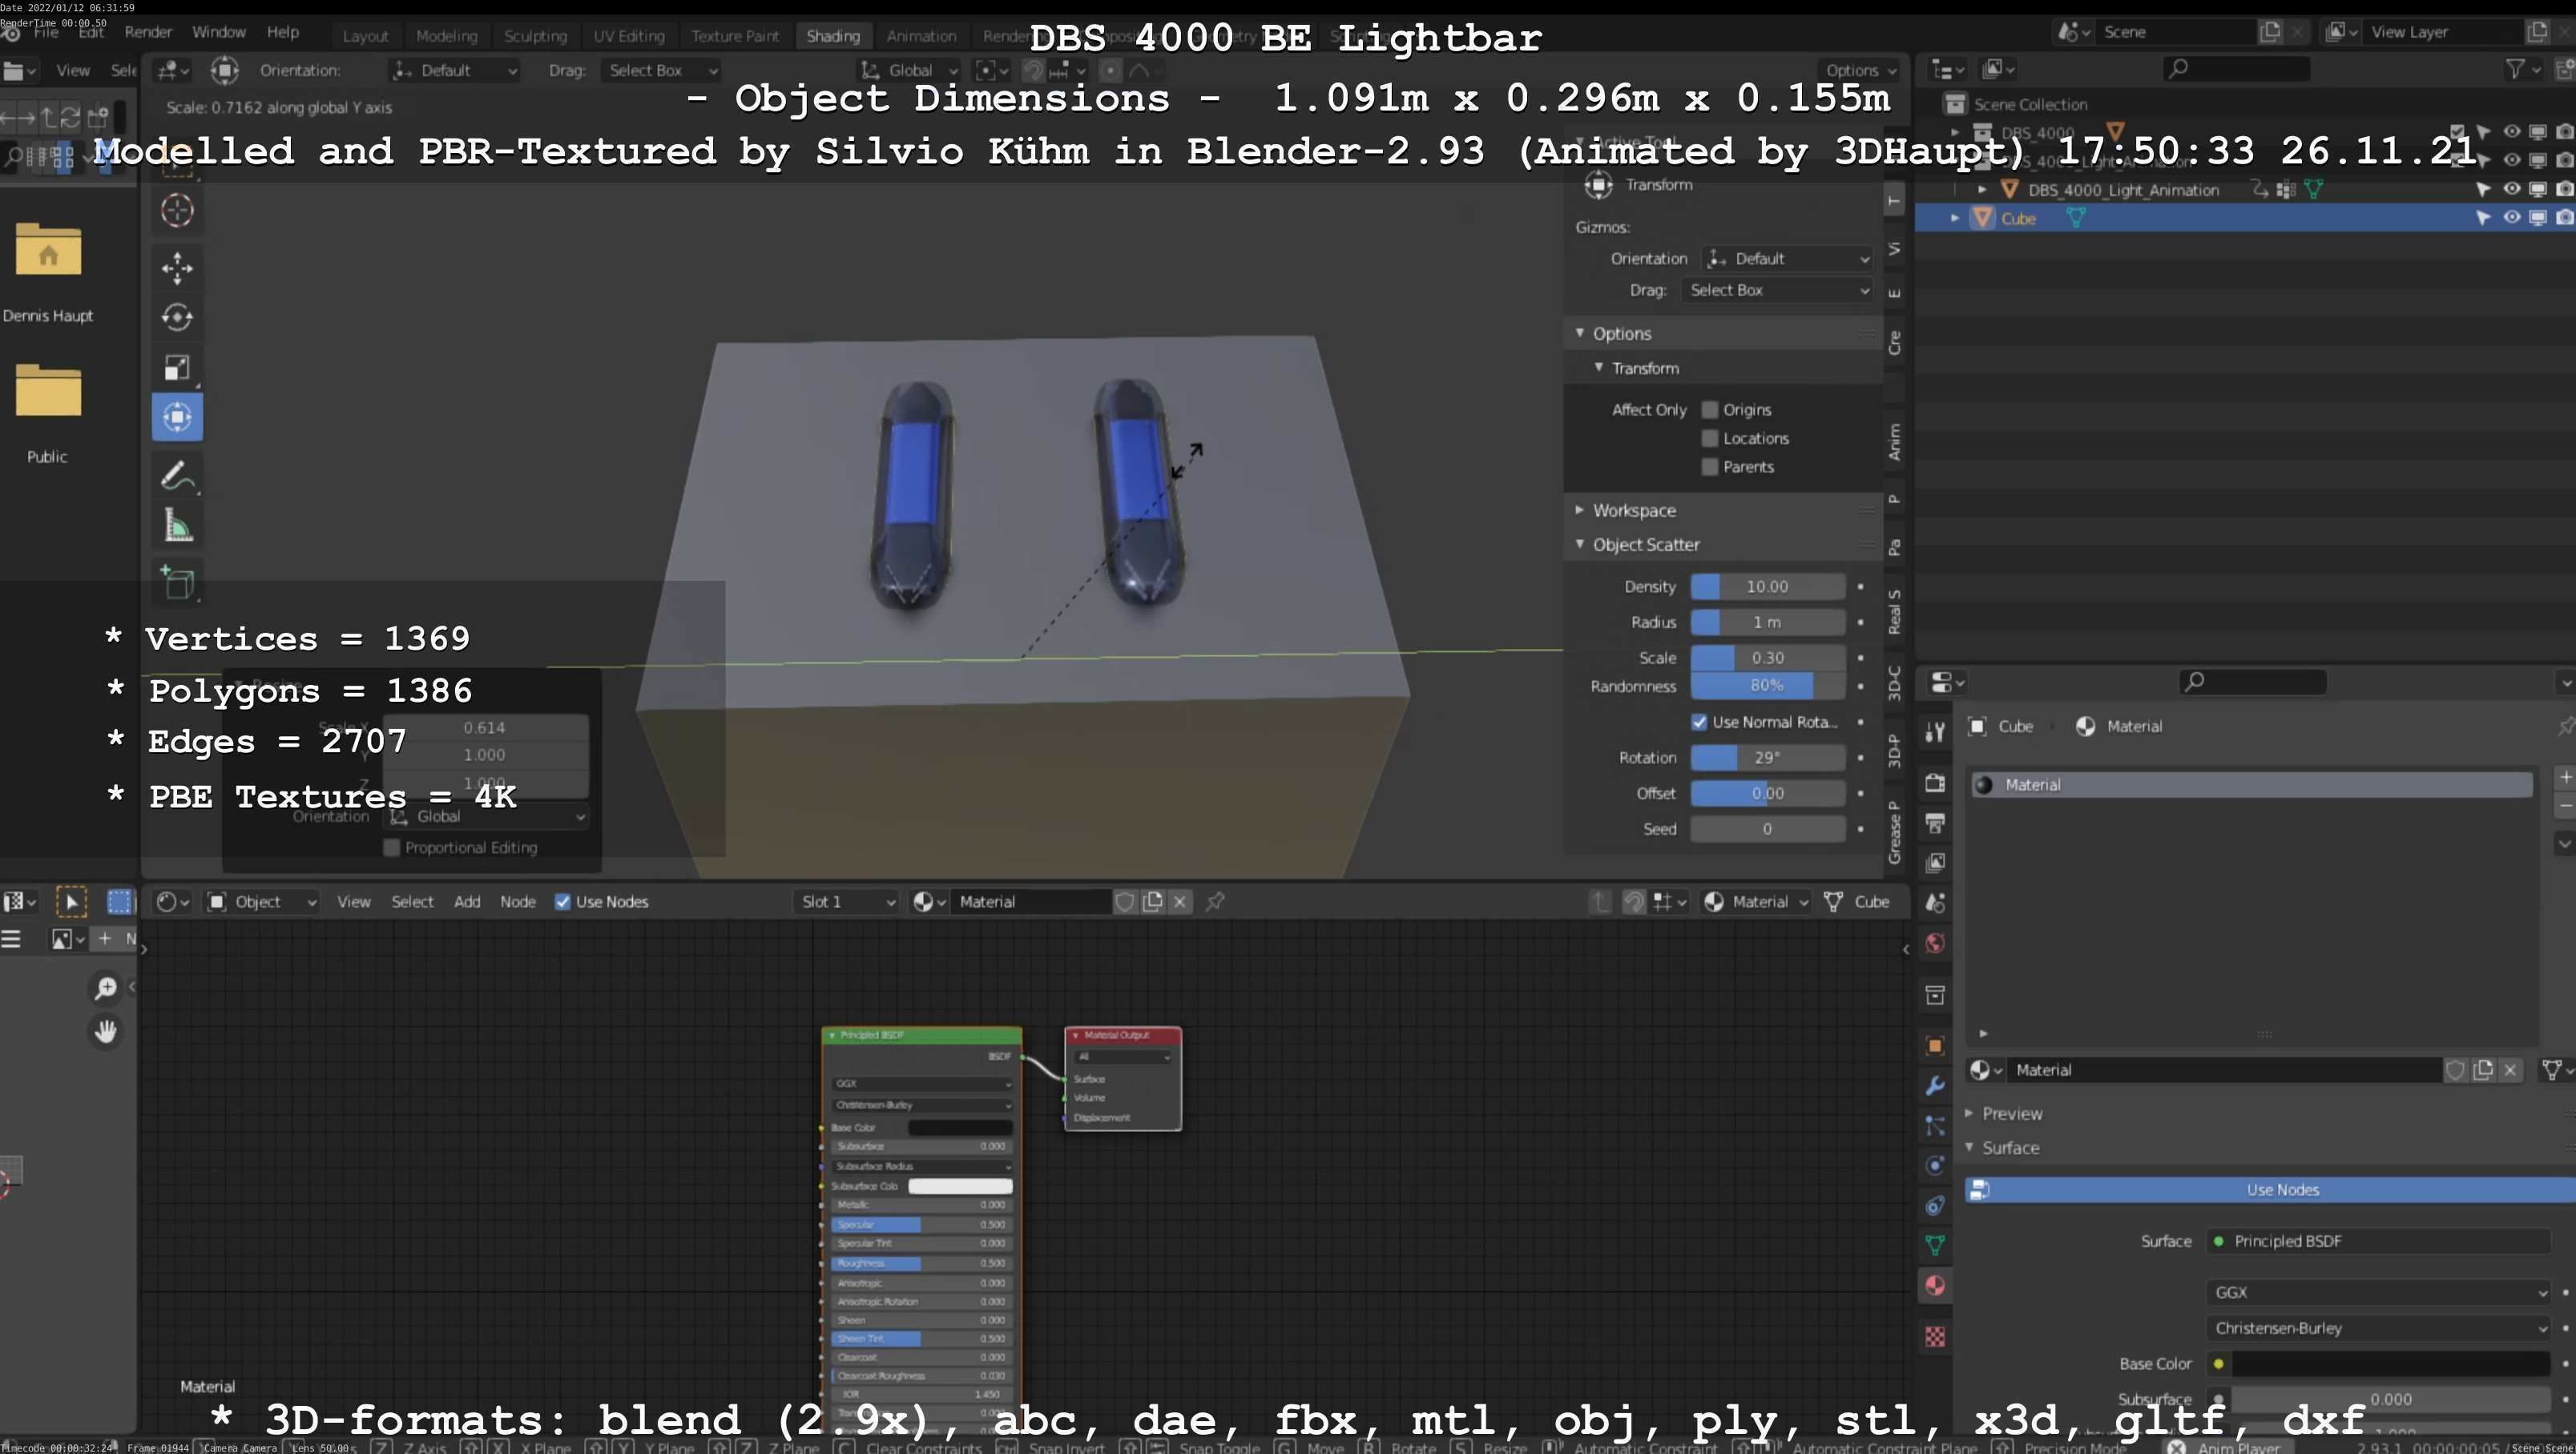The height and width of the screenshot is (1454, 2576).
Task: Click Base Color swatch in Properties panel
Action: pos(2390,1364)
